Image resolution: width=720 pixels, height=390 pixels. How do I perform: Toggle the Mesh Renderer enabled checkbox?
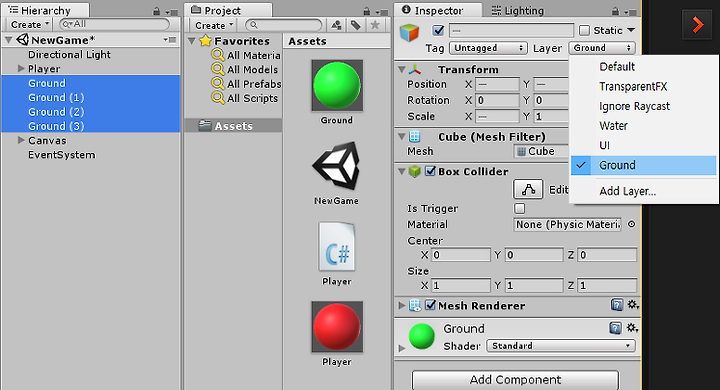click(430, 305)
